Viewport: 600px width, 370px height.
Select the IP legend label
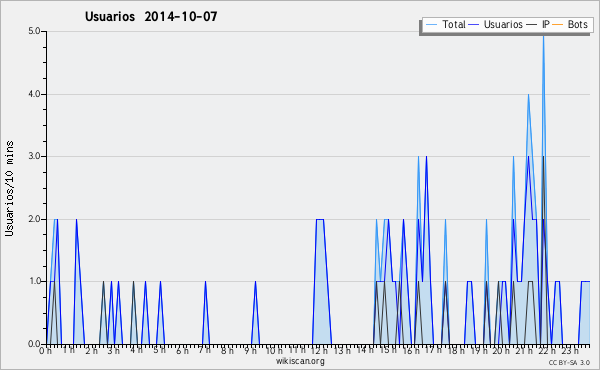coord(546,24)
